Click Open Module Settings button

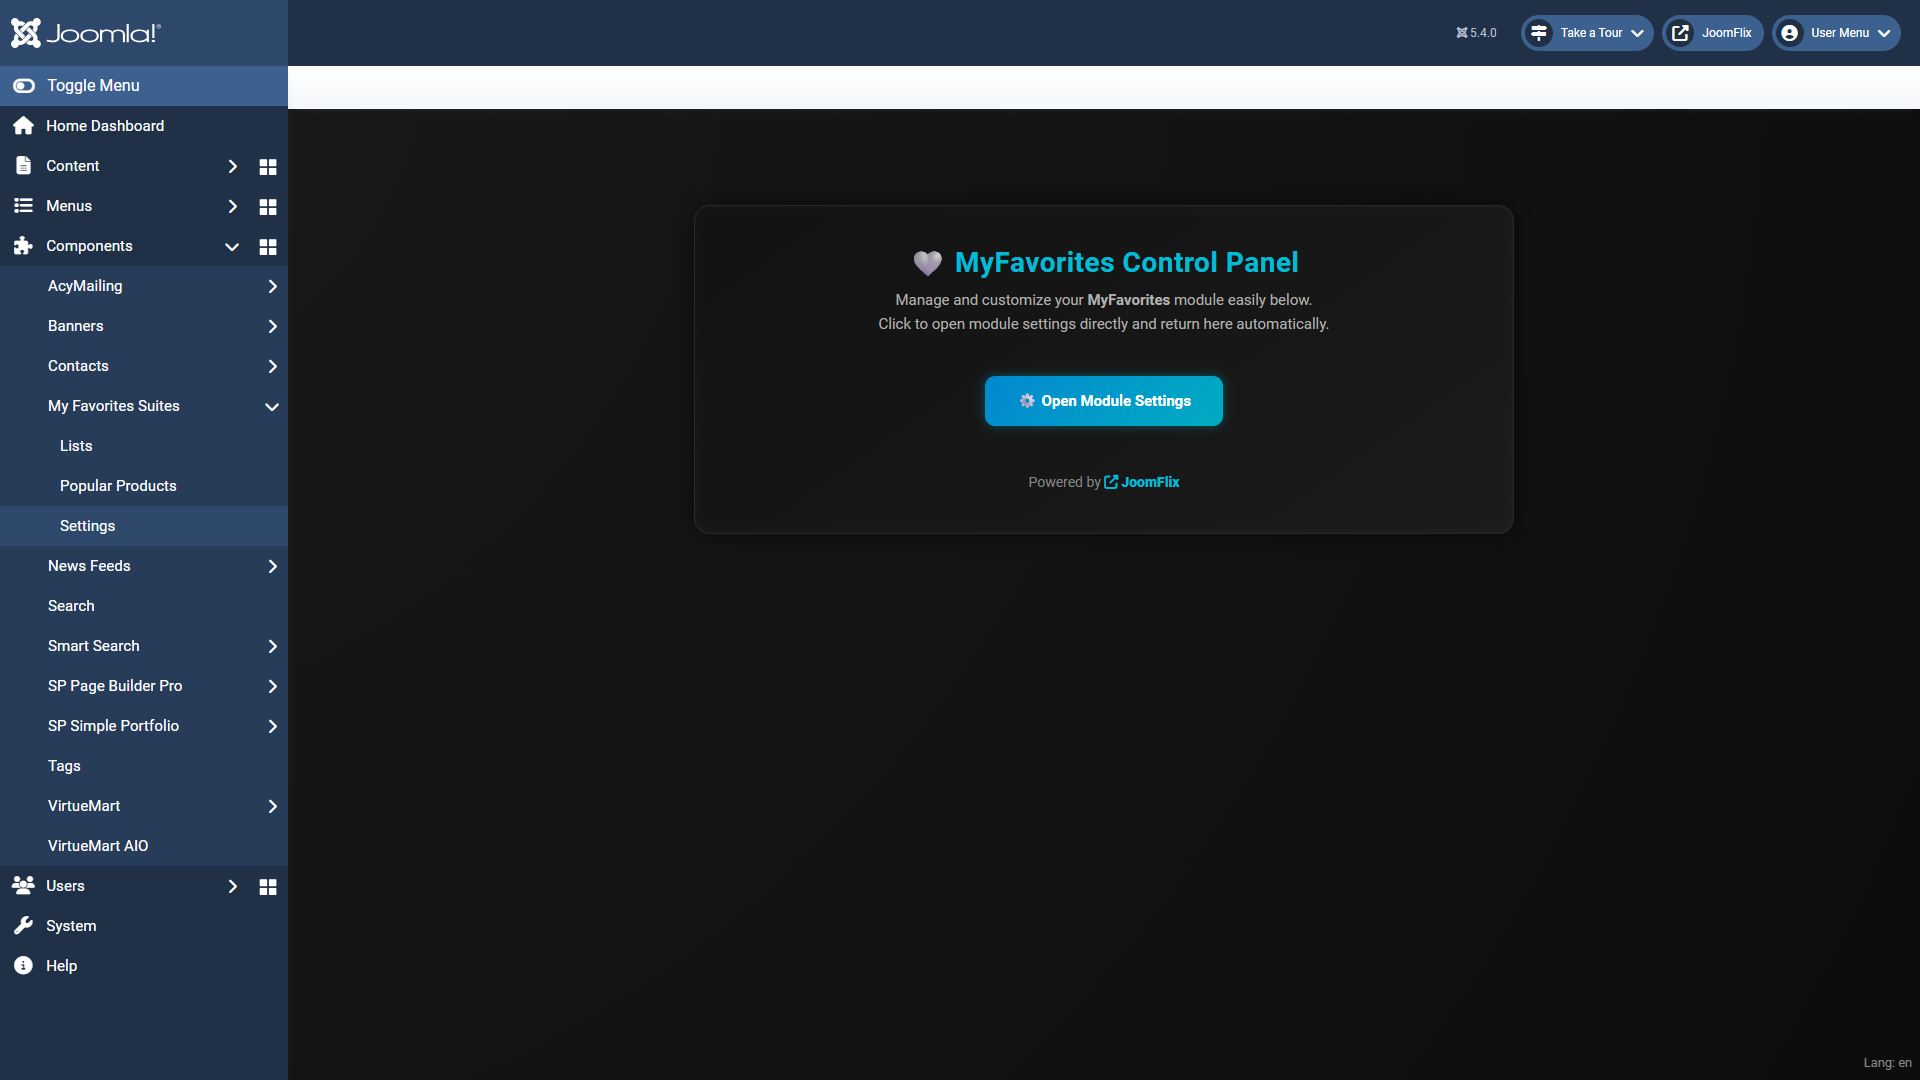coord(1103,401)
